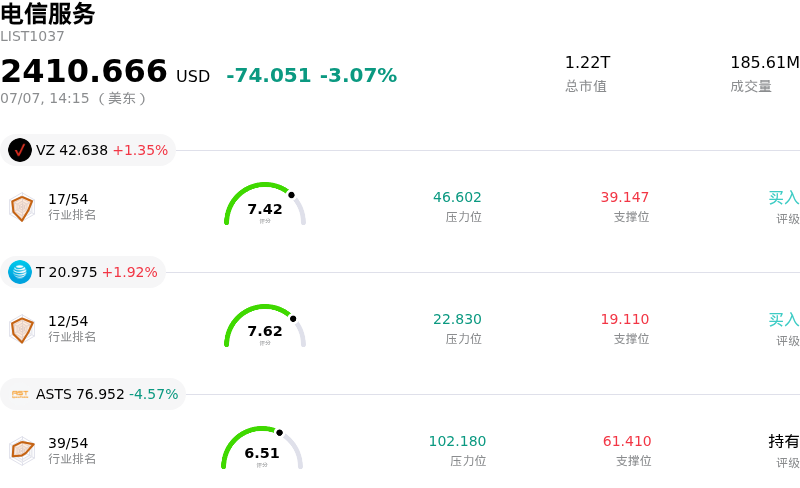Open T radar chart icon beside 12/54
Viewport: 800px width, 488px height.
point(22,329)
